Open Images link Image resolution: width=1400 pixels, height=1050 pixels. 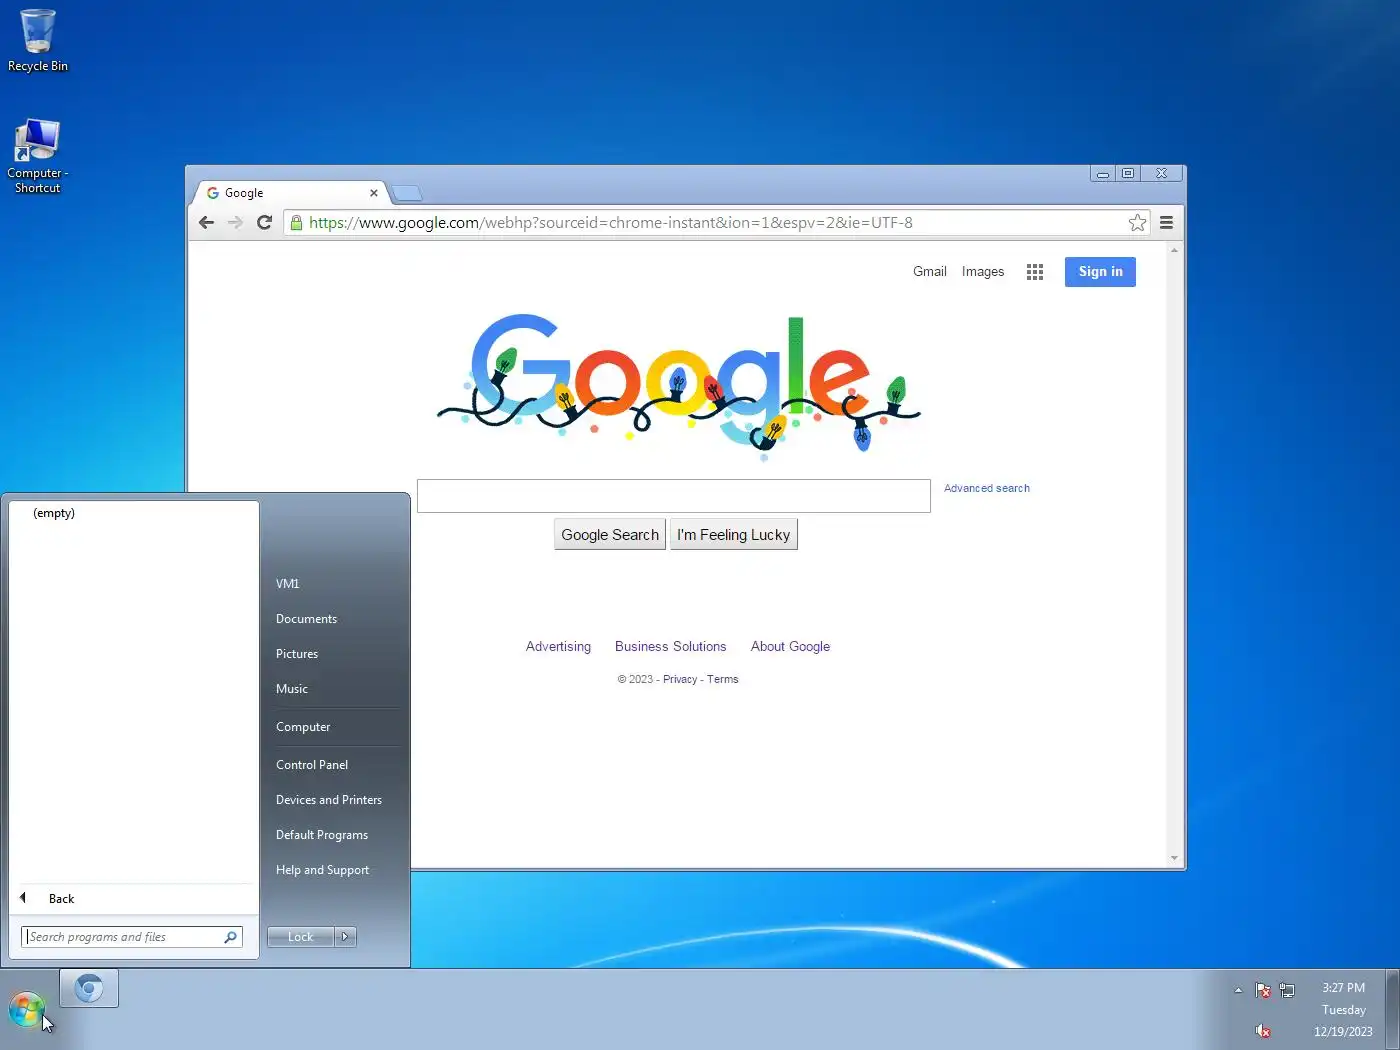point(983,272)
